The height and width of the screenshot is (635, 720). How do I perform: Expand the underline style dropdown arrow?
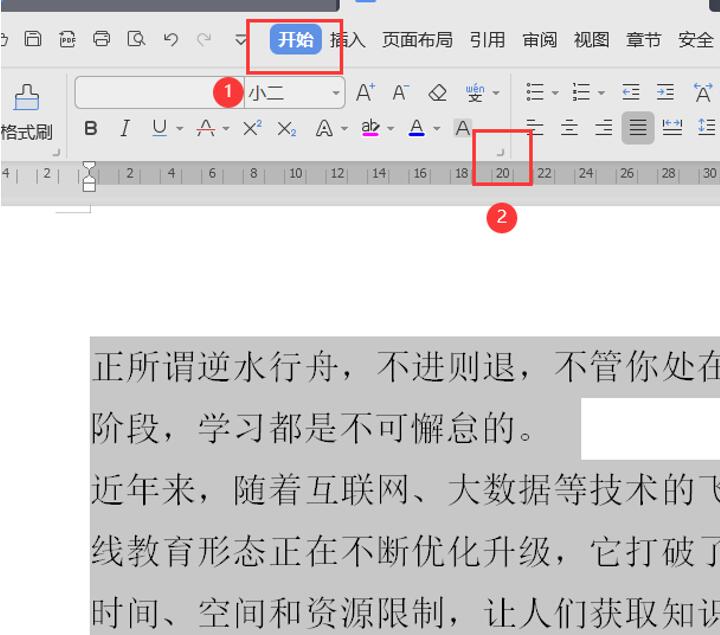[180, 129]
